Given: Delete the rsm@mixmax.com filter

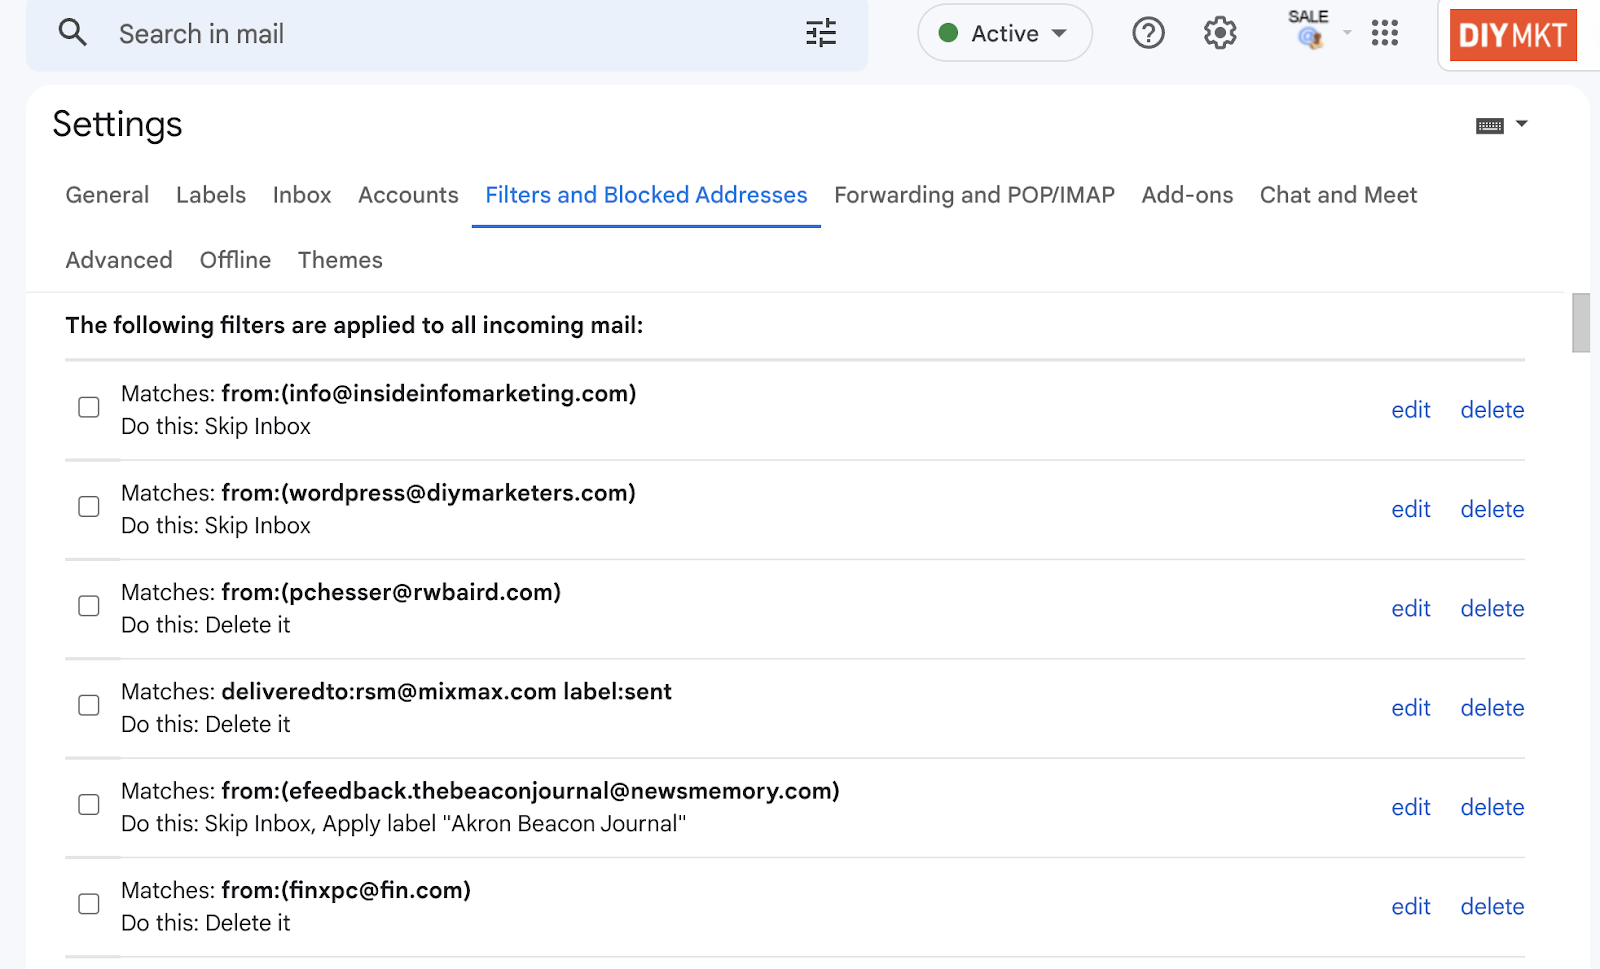Looking at the screenshot, I should (x=1492, y=708).
